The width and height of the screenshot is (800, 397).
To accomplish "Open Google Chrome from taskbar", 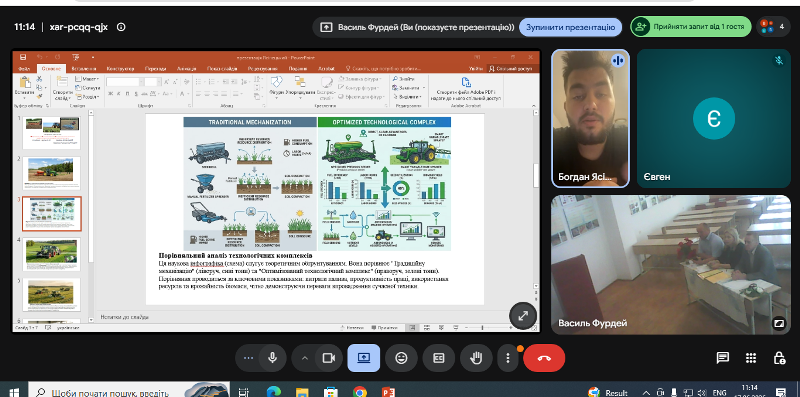I will click(360, 392).
